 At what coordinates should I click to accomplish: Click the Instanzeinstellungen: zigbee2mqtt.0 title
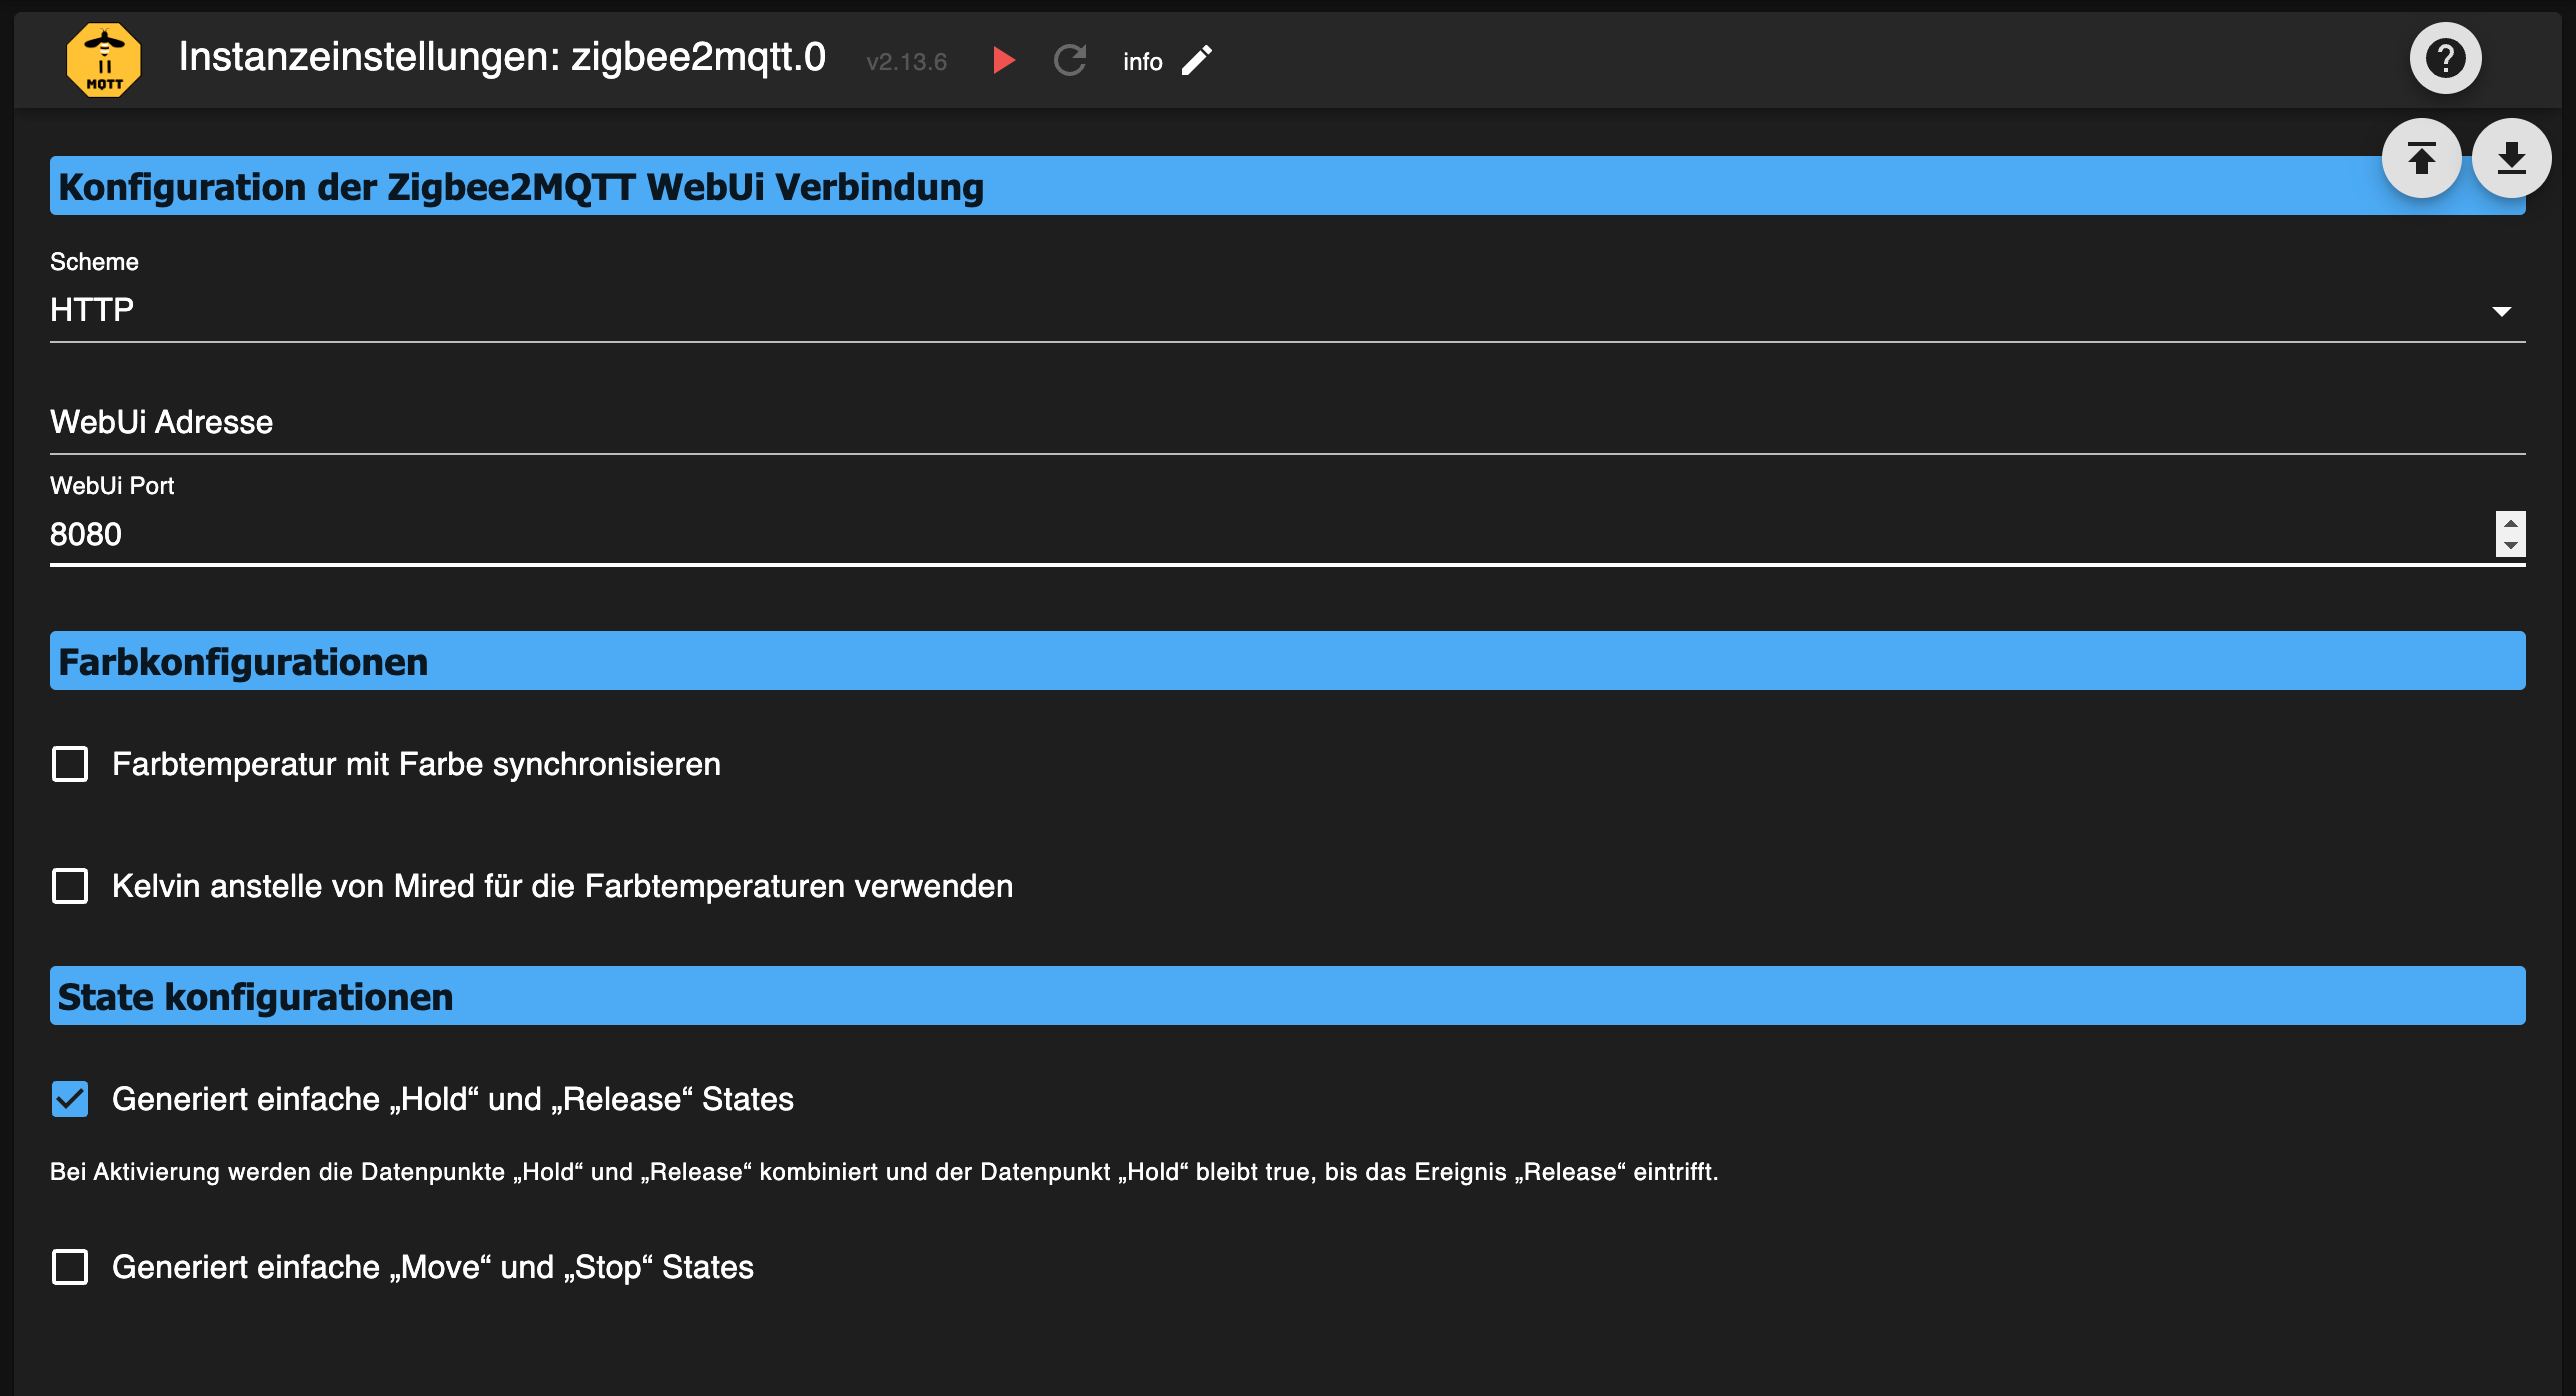pyautogui.click(x=502, y=57)
